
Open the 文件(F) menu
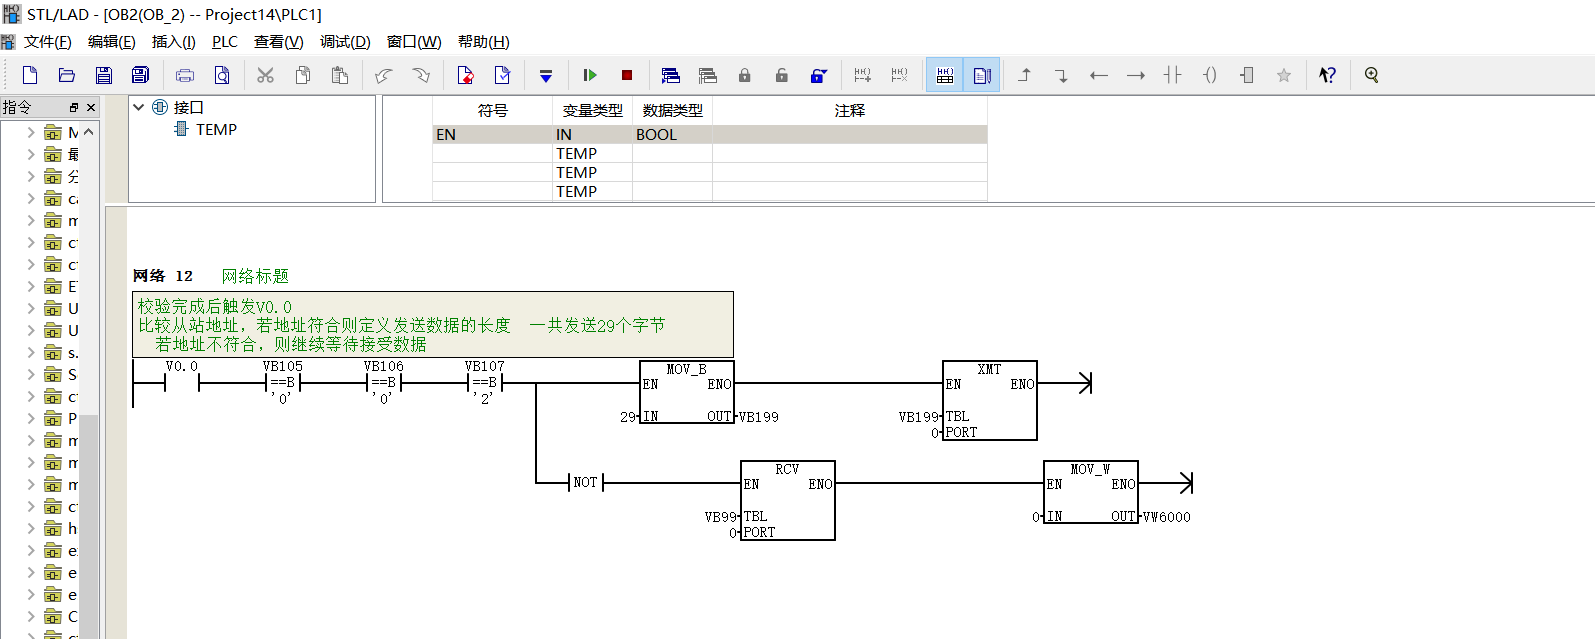coord(48,42)
